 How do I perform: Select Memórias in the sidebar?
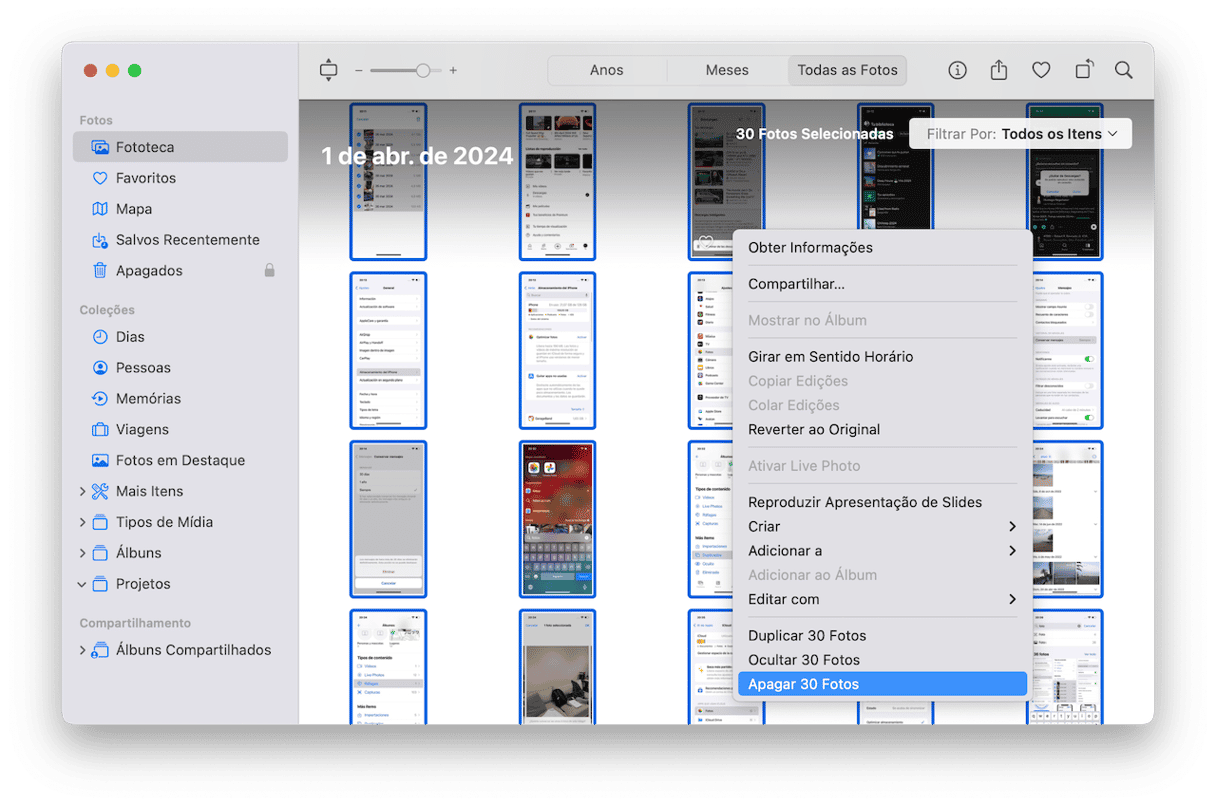tap(148, 399)
